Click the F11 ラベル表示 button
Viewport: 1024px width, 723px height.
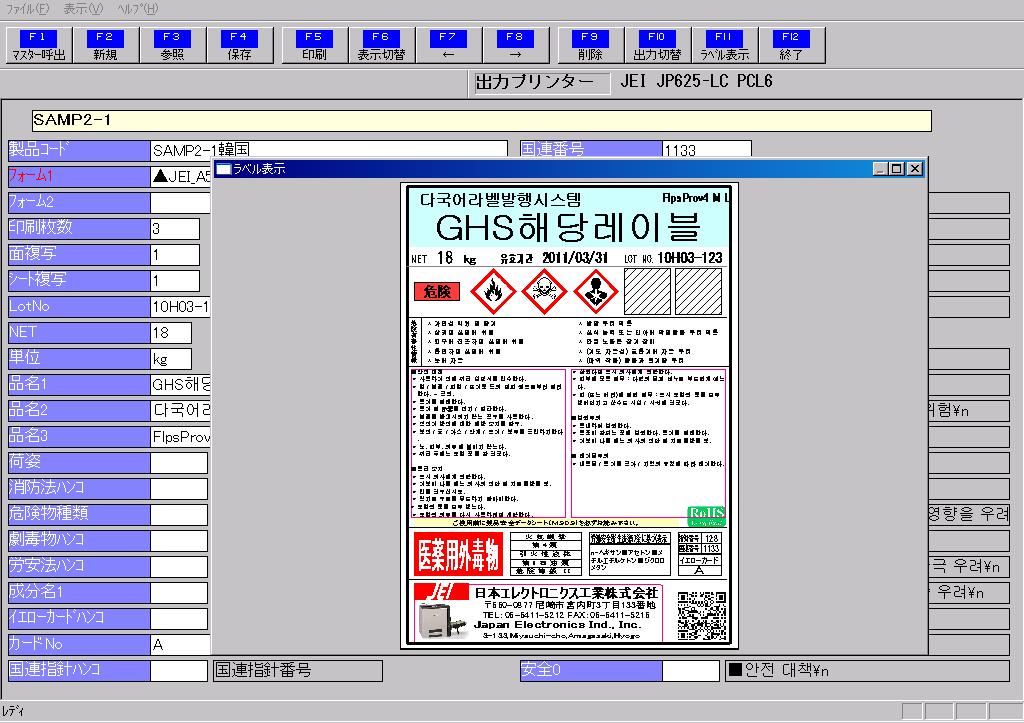[724, 45]
